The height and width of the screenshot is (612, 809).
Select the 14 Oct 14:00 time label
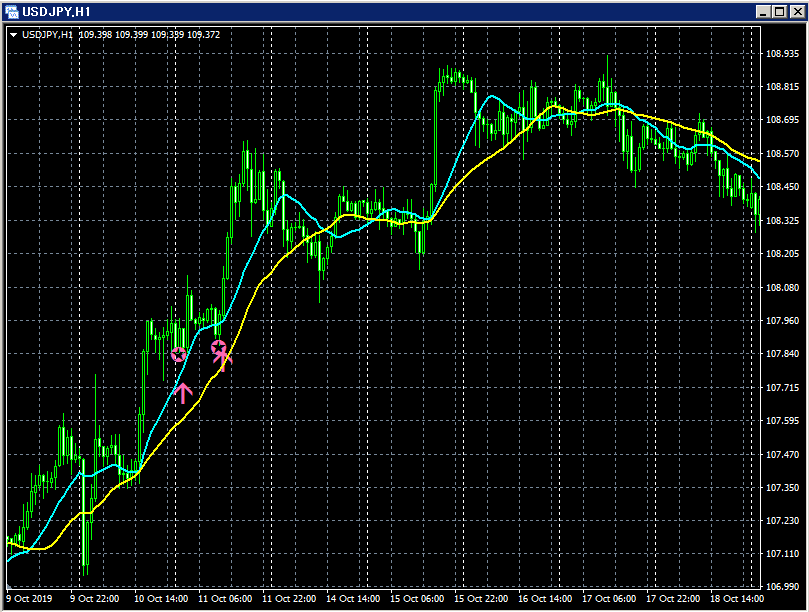353,599
